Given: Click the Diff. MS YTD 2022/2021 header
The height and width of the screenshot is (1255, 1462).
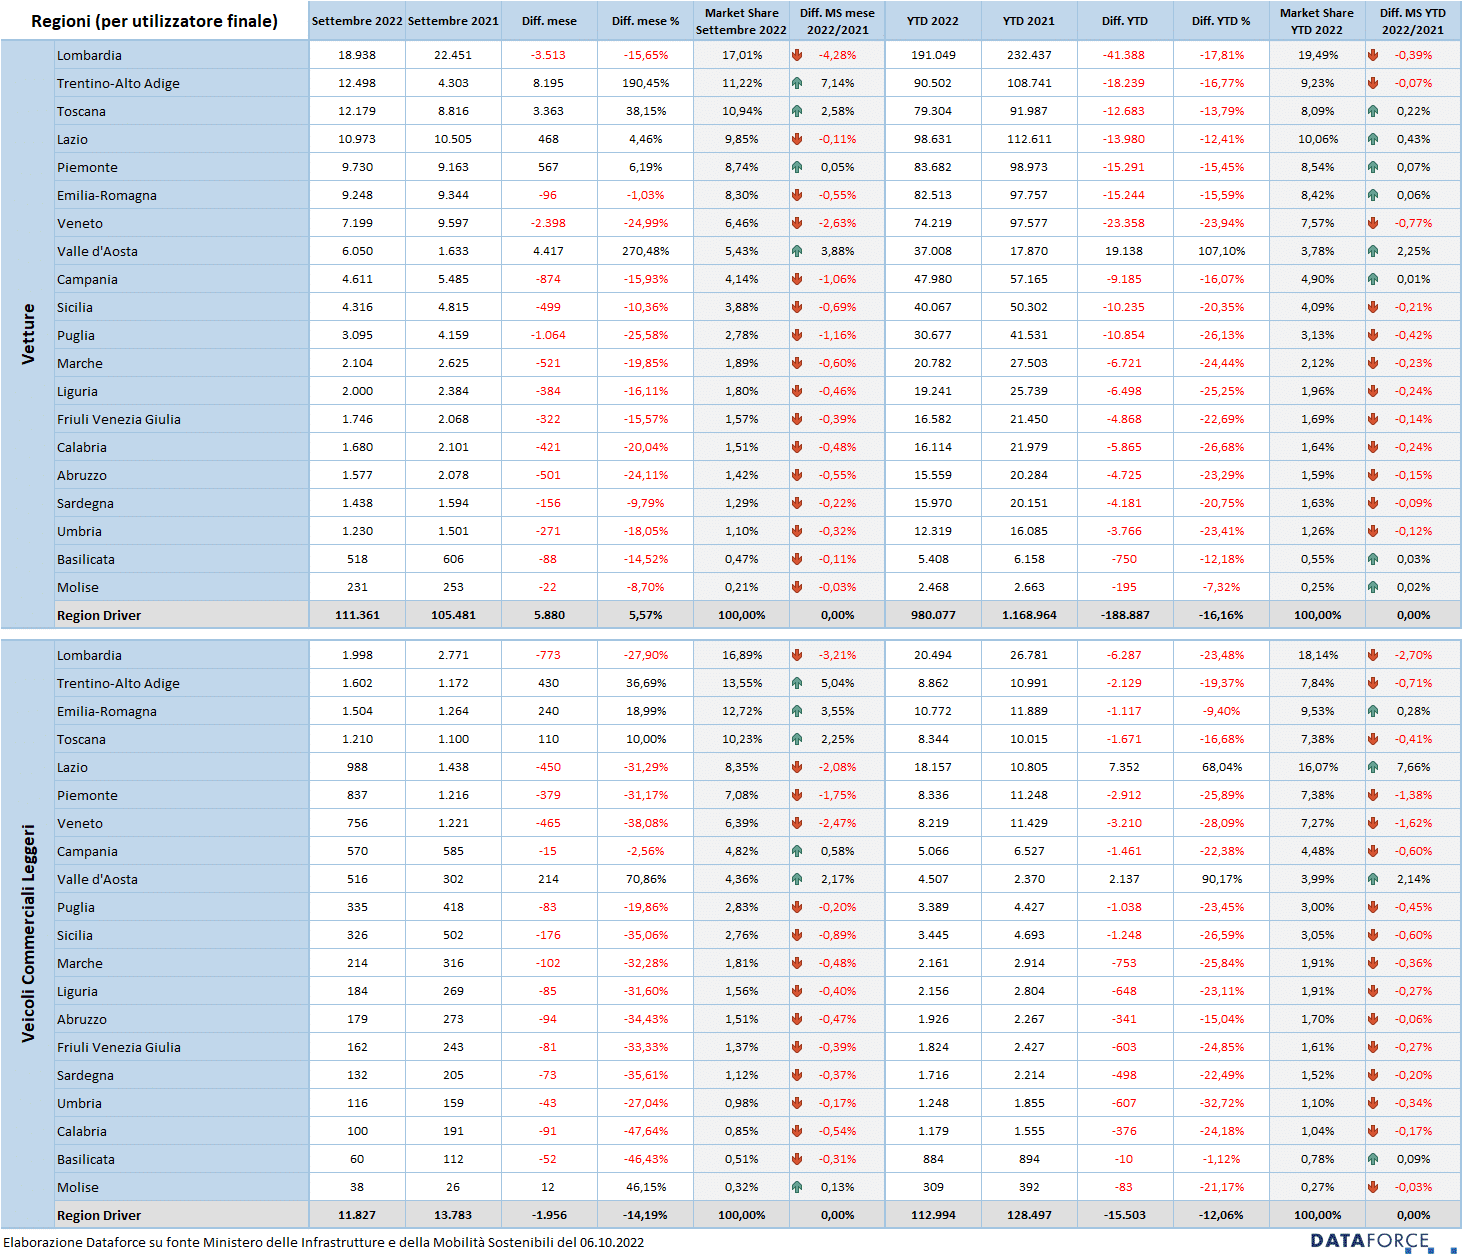Looking at the screenshot, I should tap(1413, 21).
